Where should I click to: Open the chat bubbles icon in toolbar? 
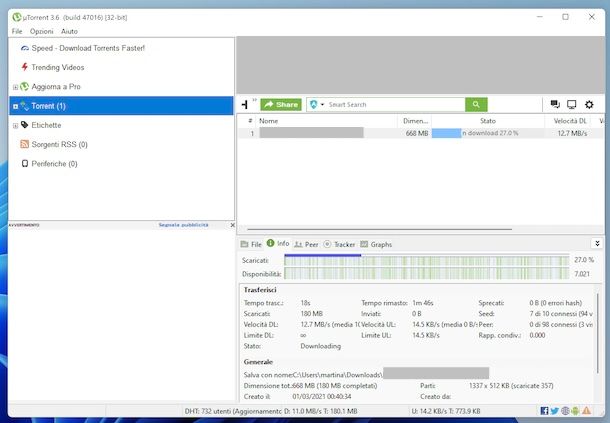[555, 104]
